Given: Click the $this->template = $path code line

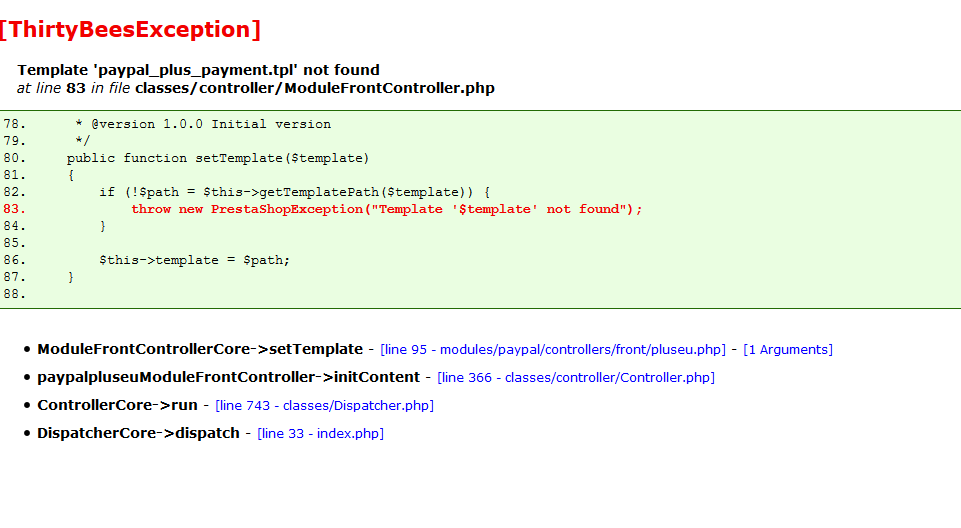Looking at the screenshot, I should pos(194,260).
